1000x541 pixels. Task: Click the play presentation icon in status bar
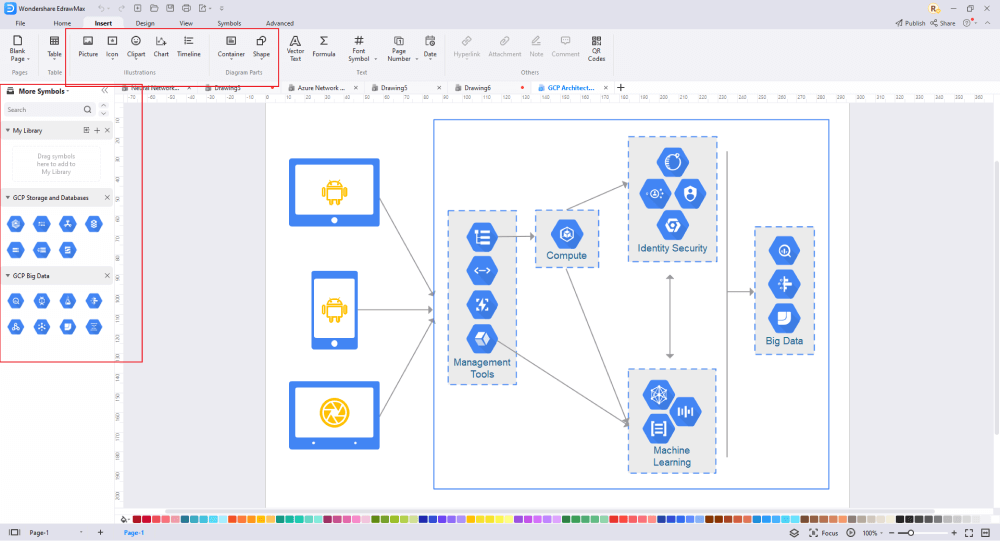[x=851, y=533]
